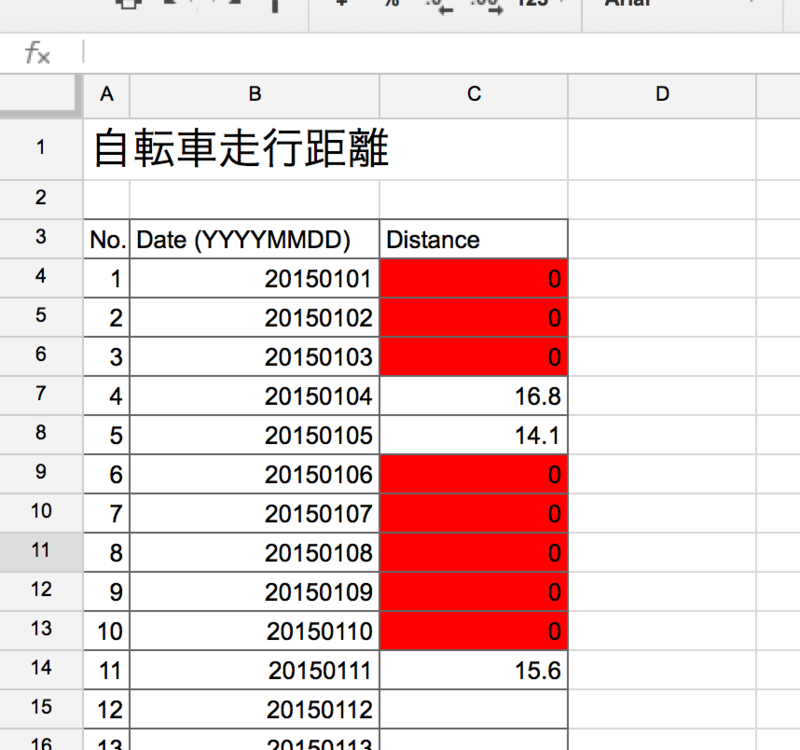Click date cell 20150104
The height and width of the screenshot is (750, 800).
(255, 396)
